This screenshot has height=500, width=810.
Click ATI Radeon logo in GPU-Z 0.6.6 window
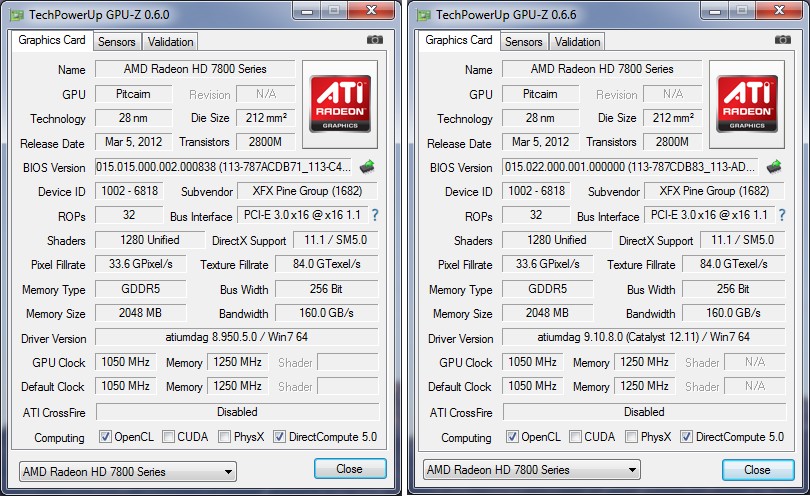pos(747,104)
